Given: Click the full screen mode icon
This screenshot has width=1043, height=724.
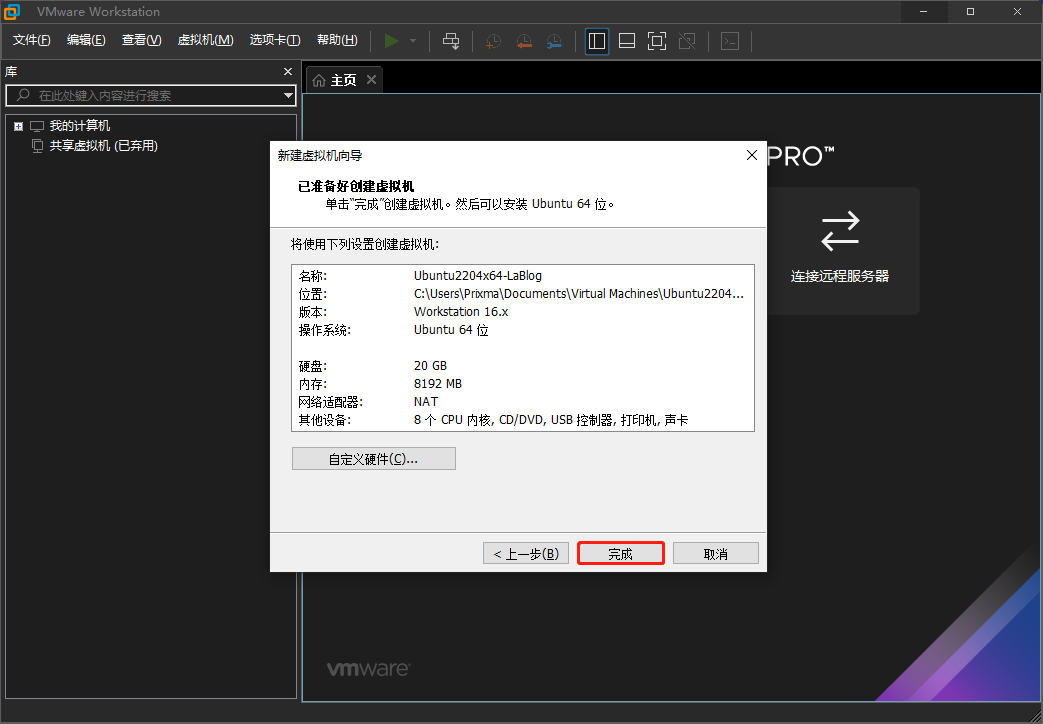Looking at the screenshot, I should 657,41.
